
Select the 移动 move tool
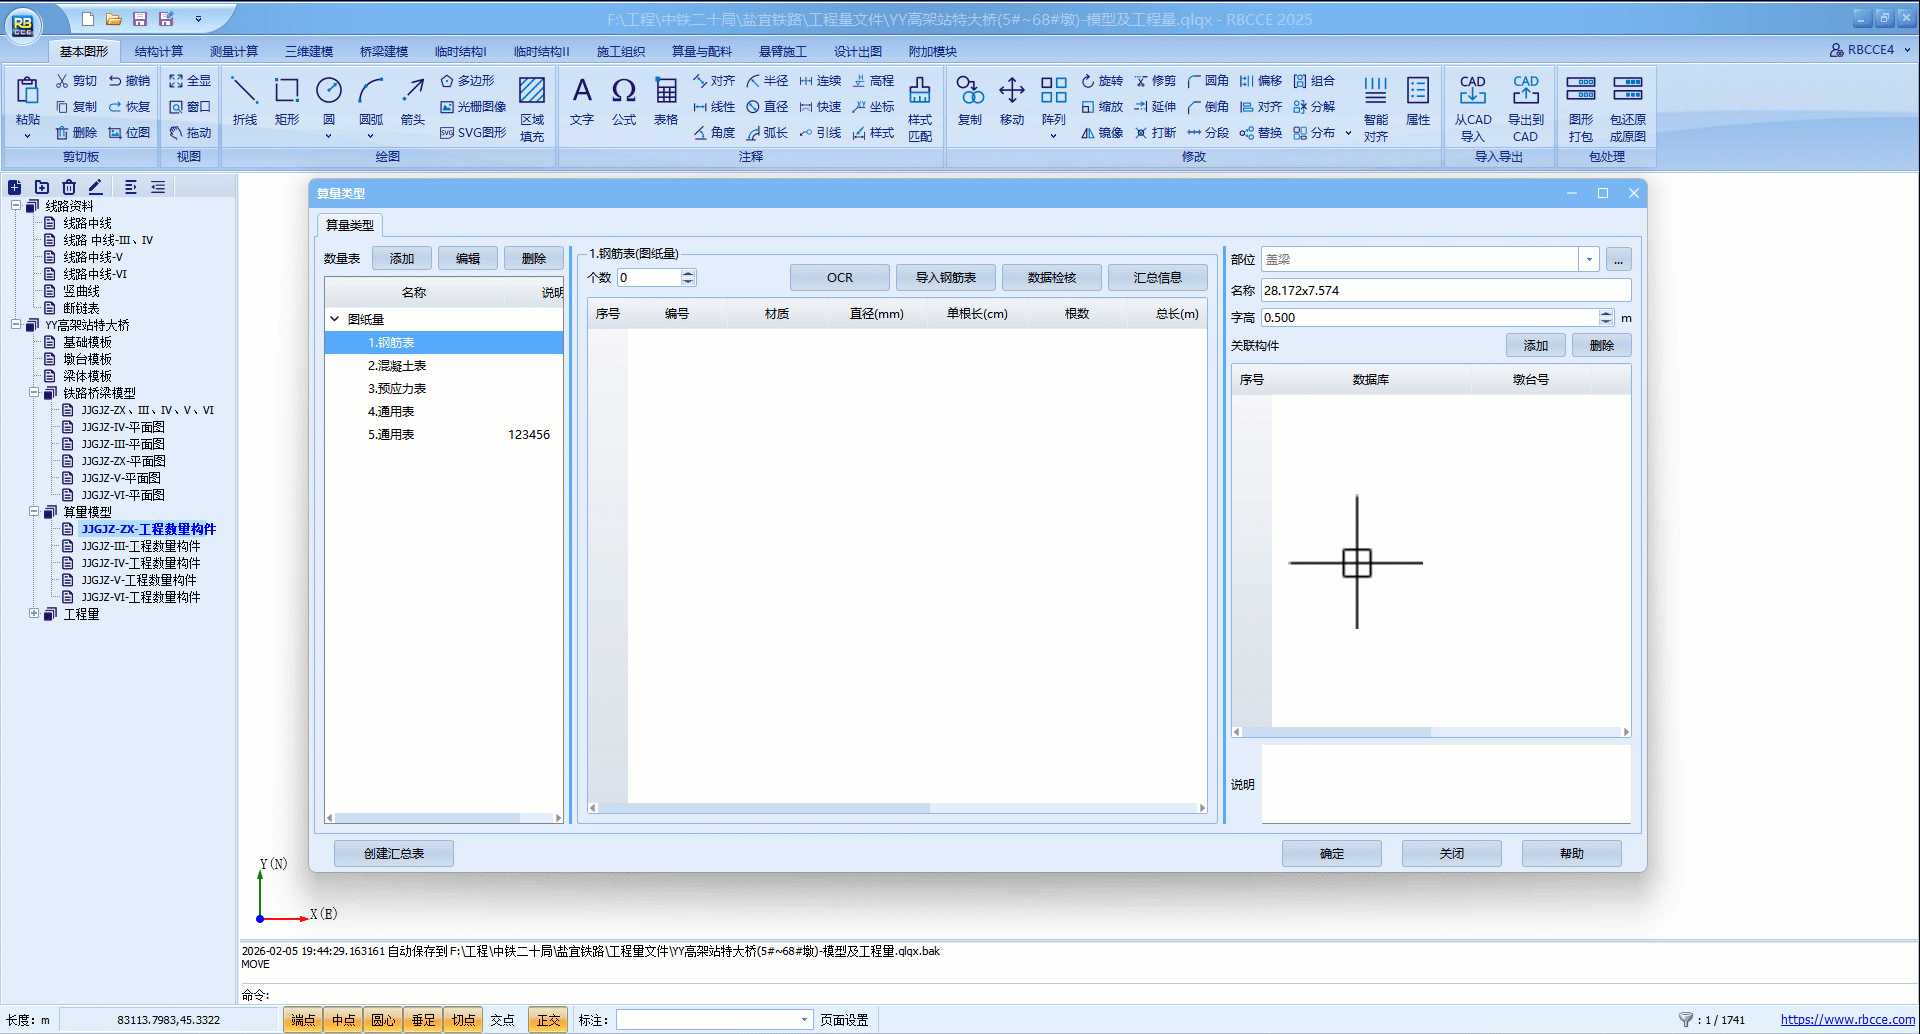click(1012, 101)
